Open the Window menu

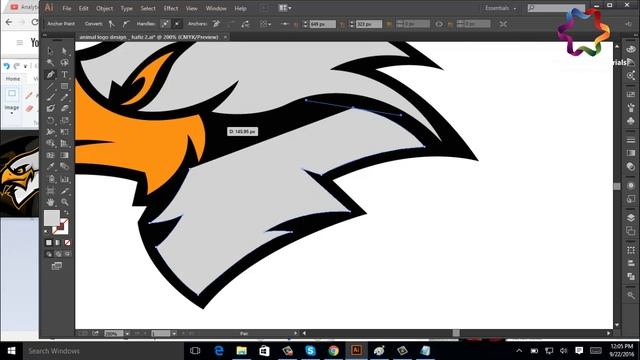[216, 8]
